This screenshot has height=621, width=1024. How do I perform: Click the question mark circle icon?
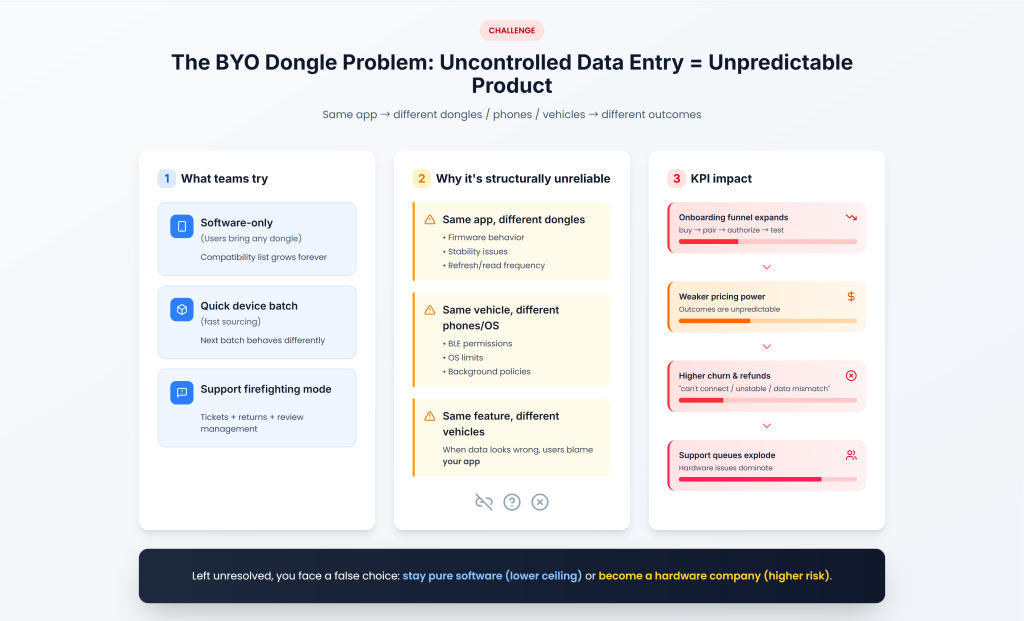pyautogui.click(x=512, y=502)
